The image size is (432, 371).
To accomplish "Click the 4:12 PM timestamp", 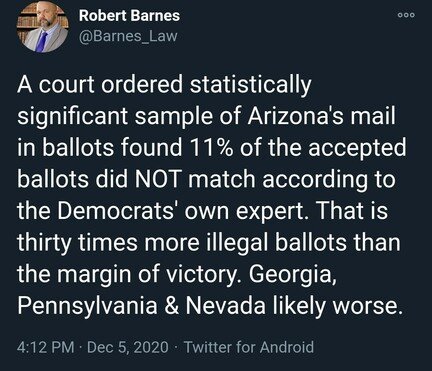I will point(46,347).
